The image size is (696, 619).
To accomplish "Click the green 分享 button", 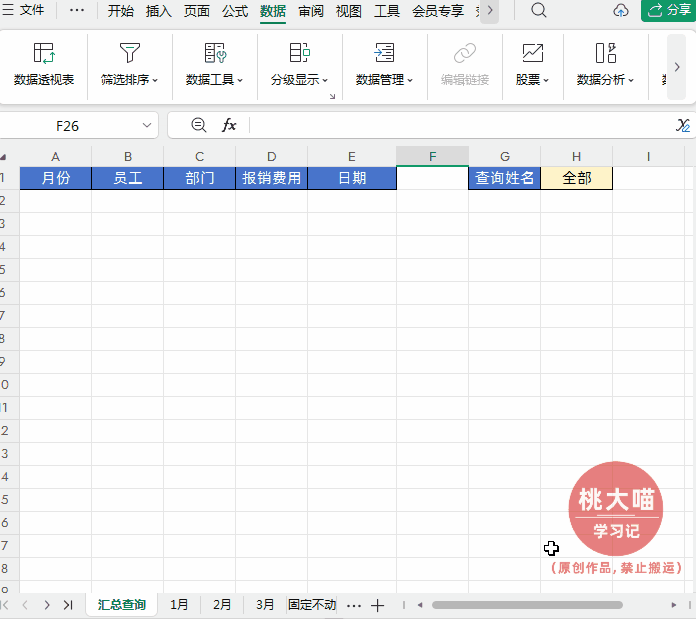I will (668, 10).
